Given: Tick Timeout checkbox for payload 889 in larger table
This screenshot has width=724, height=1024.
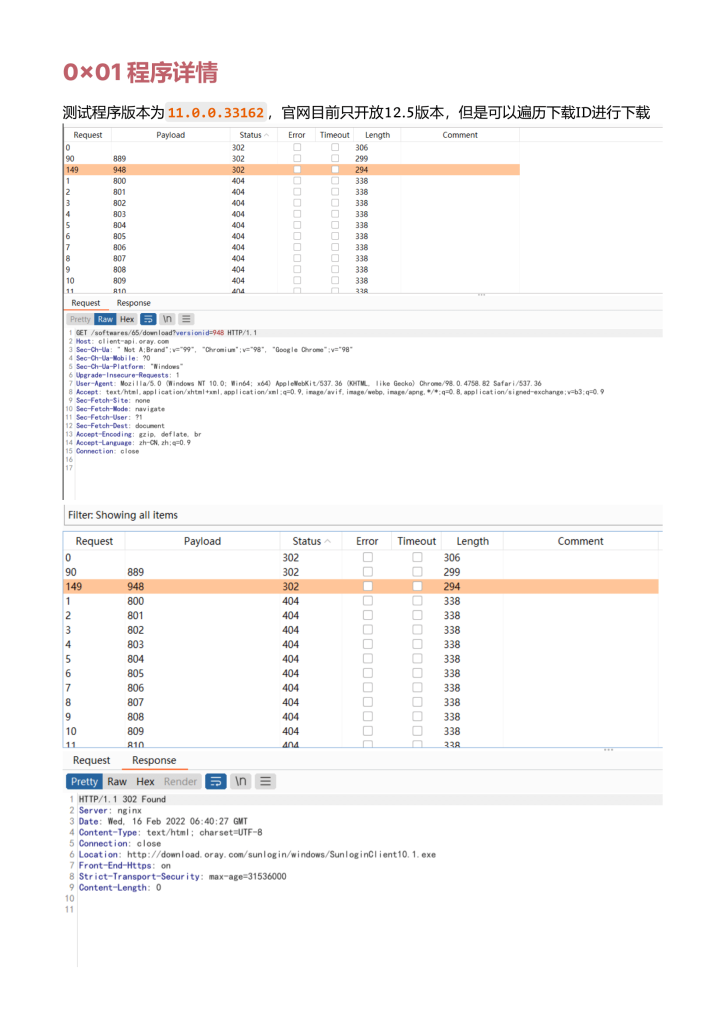Looking at the screenshot, I should (417, 572).
